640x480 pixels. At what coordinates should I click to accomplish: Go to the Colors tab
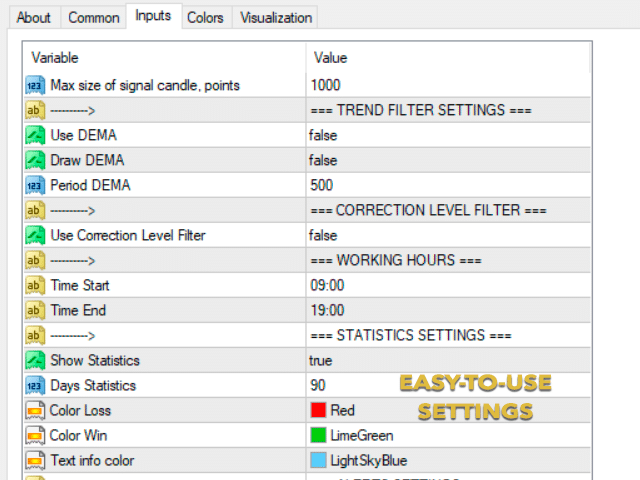pos(205,18)
